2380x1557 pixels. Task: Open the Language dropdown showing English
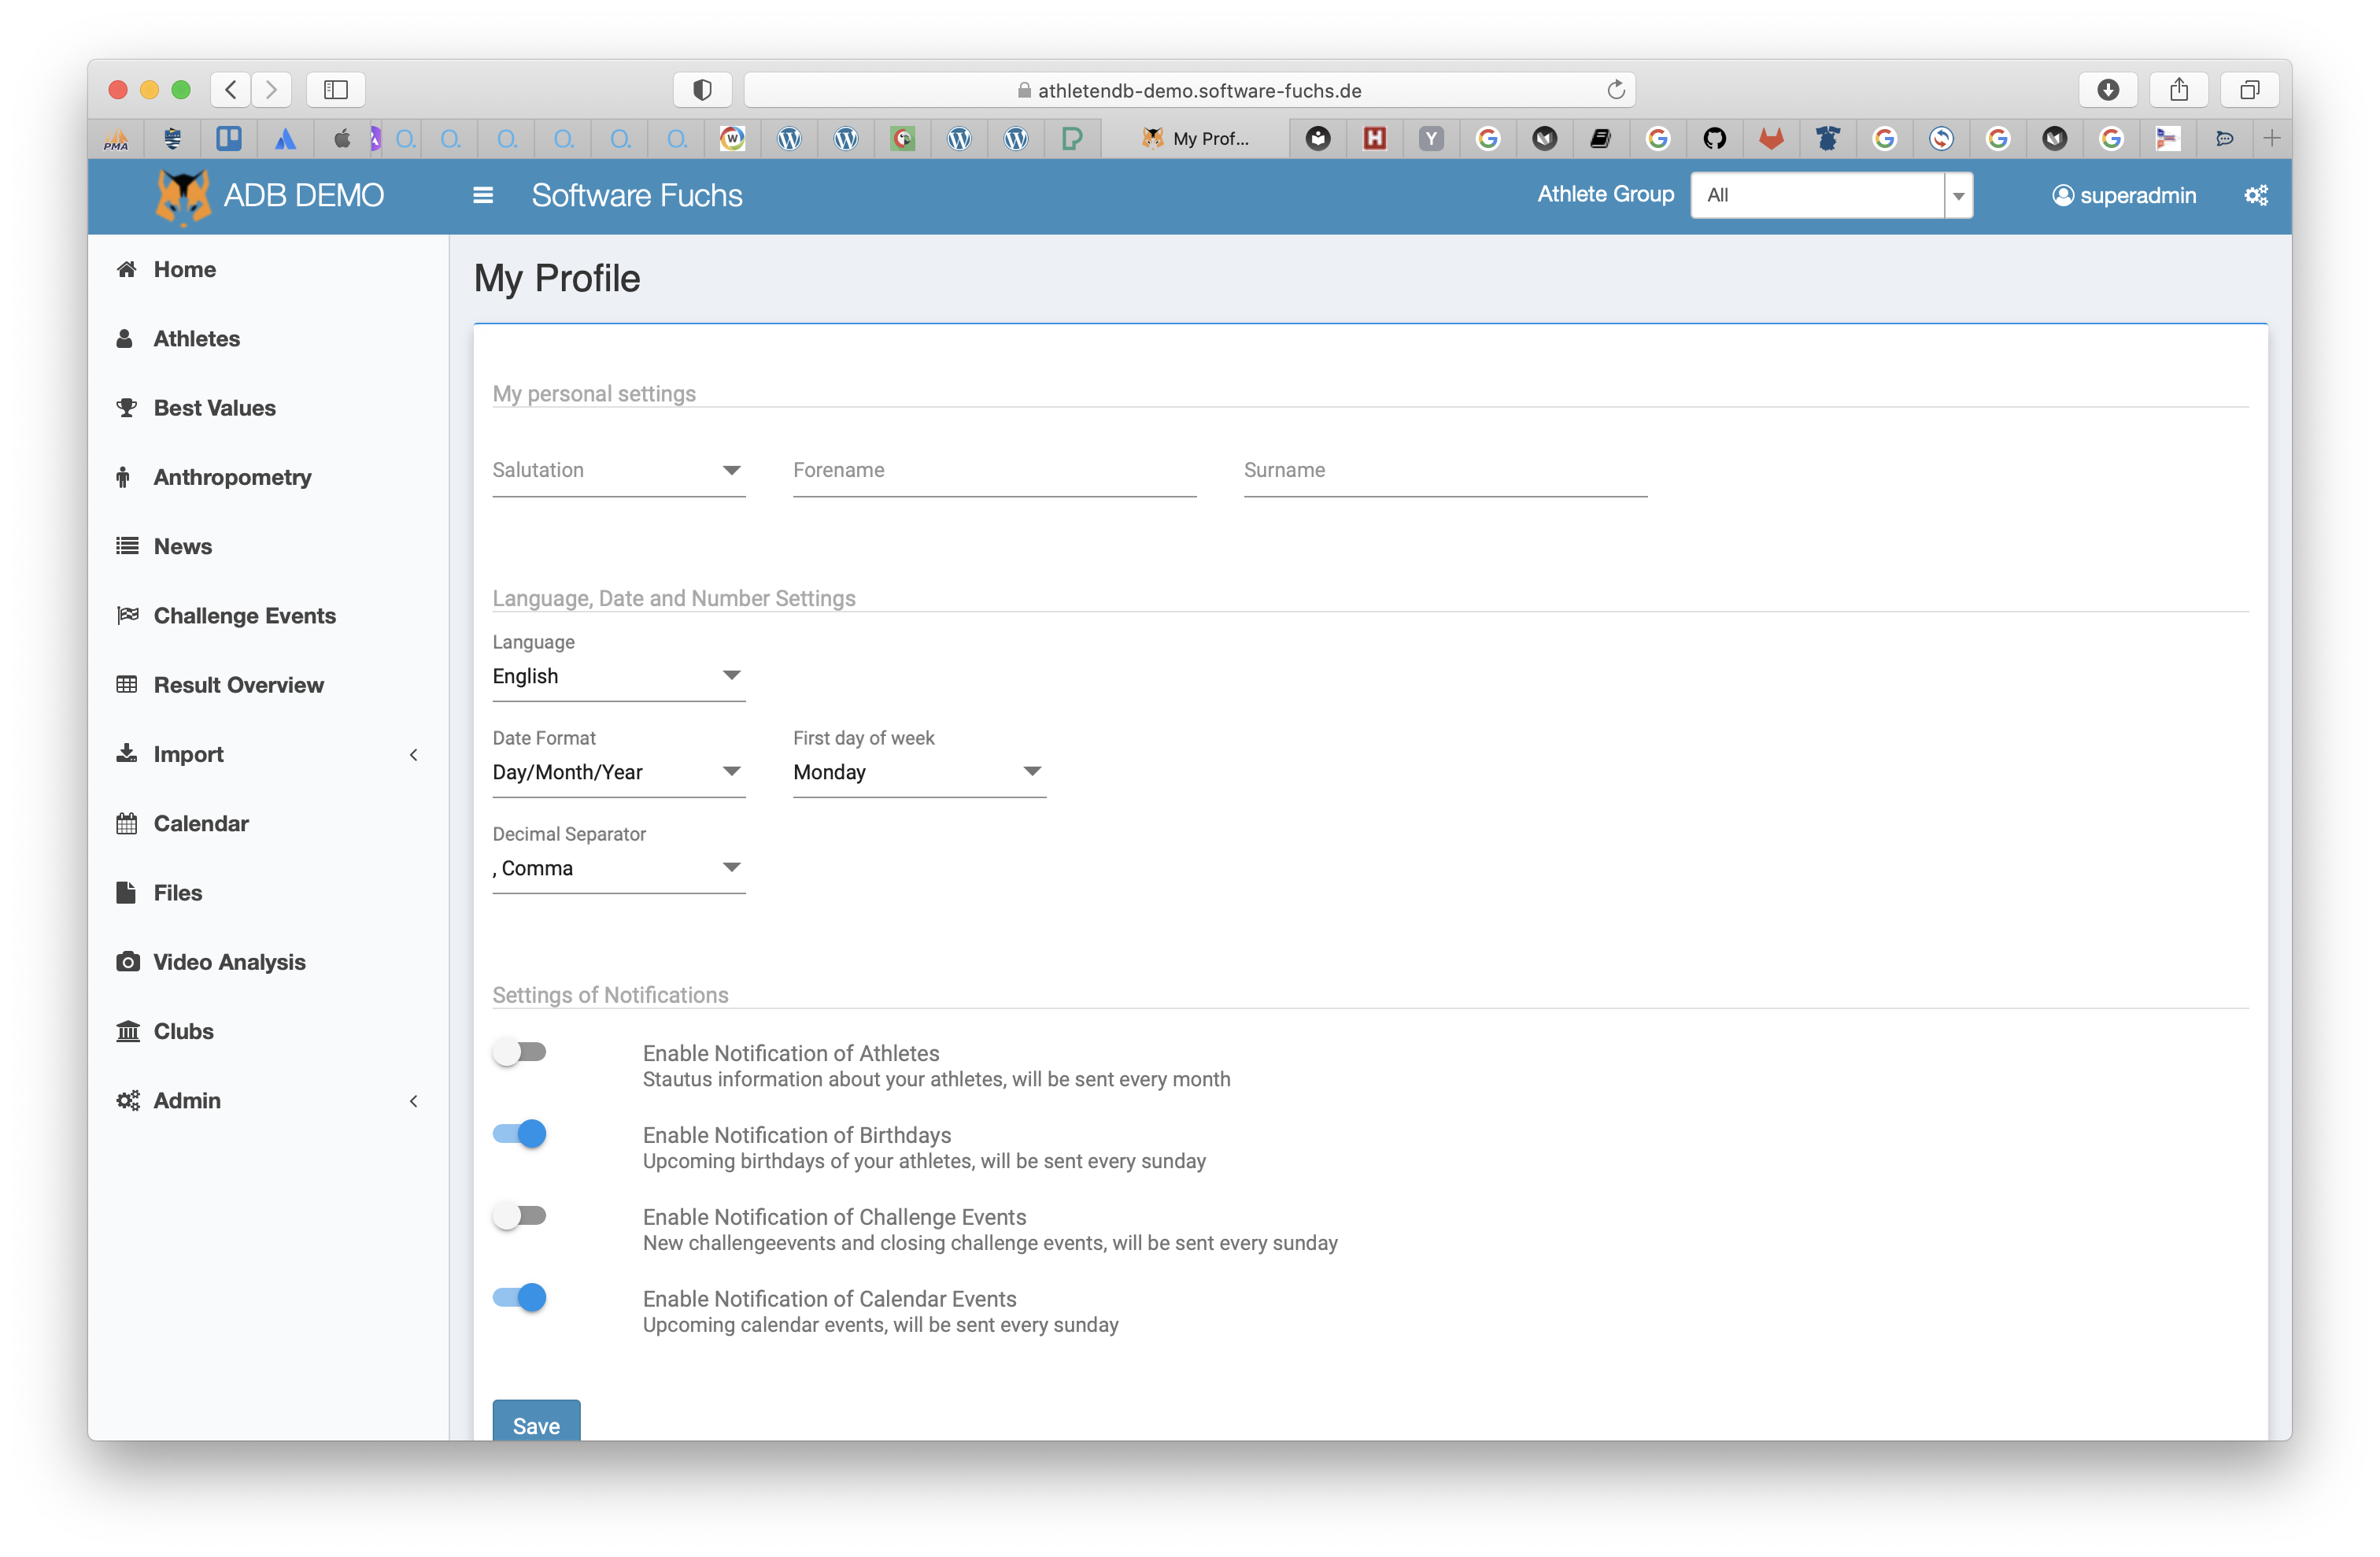click(x=619, y=676)
